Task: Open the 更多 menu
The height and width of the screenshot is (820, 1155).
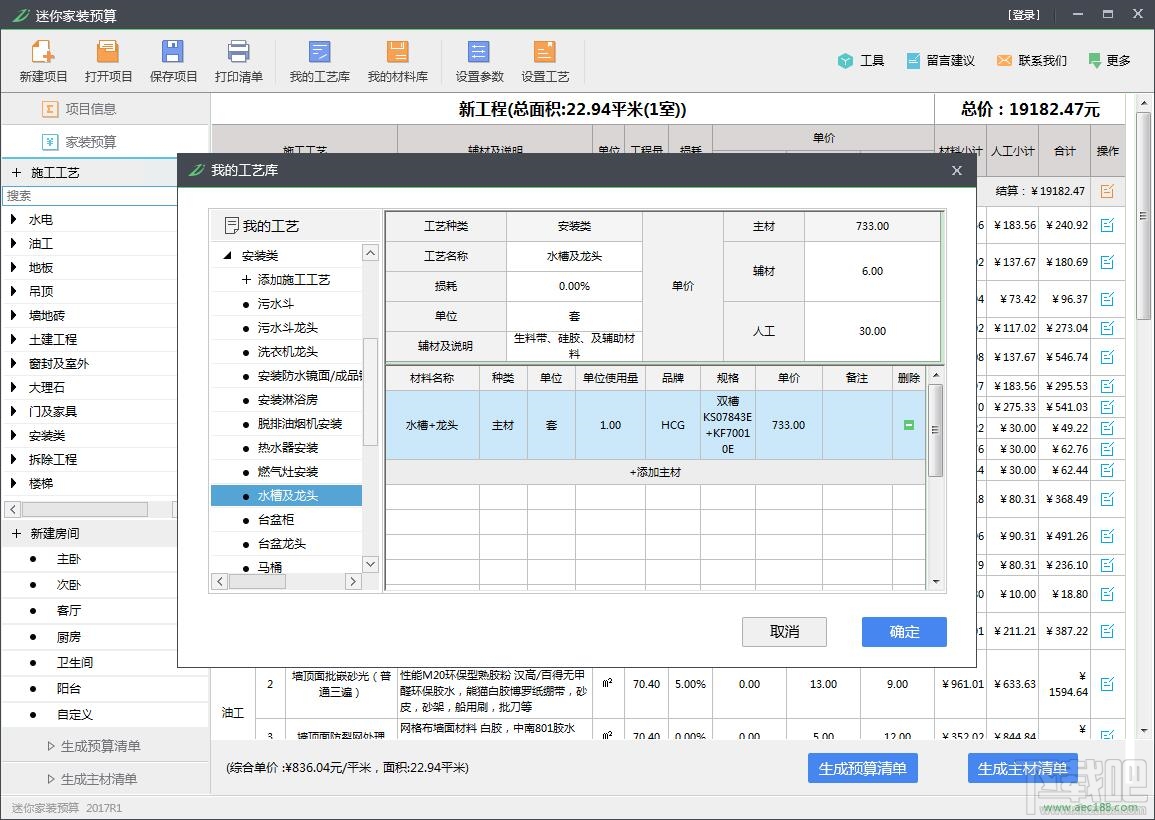Action: tap(1110, 60)
